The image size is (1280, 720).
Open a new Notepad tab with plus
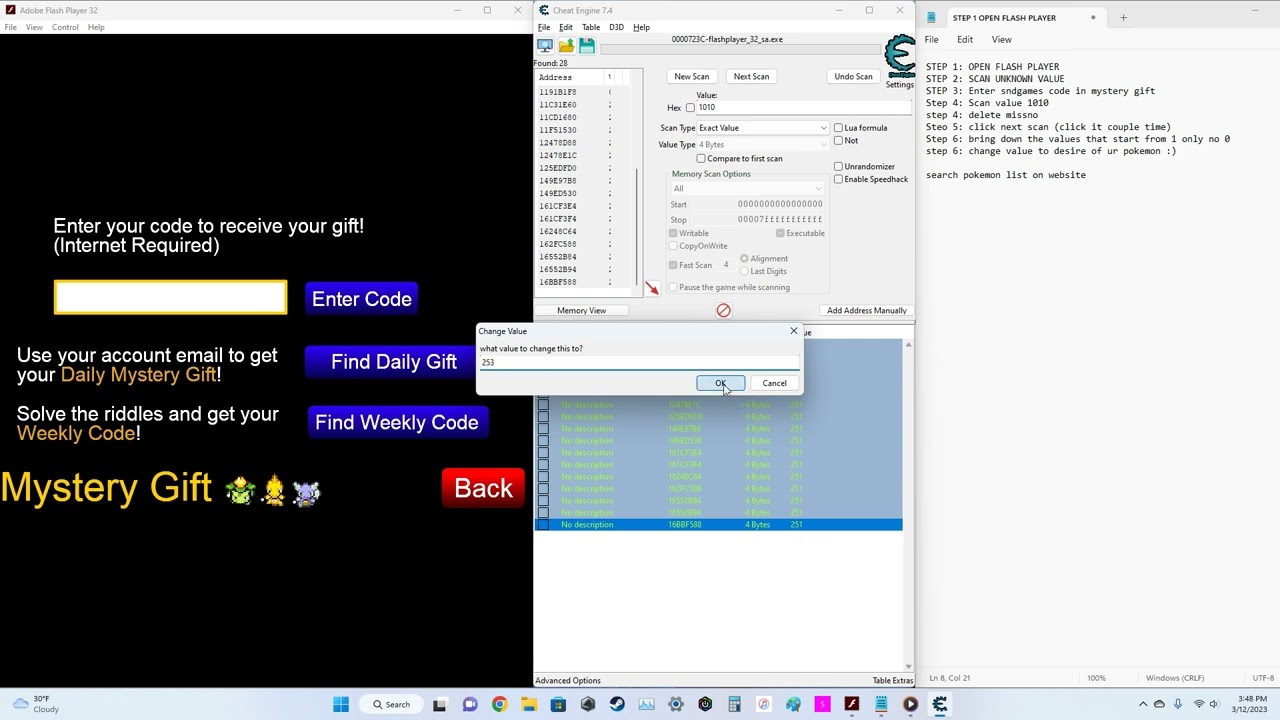point(1123,17)
